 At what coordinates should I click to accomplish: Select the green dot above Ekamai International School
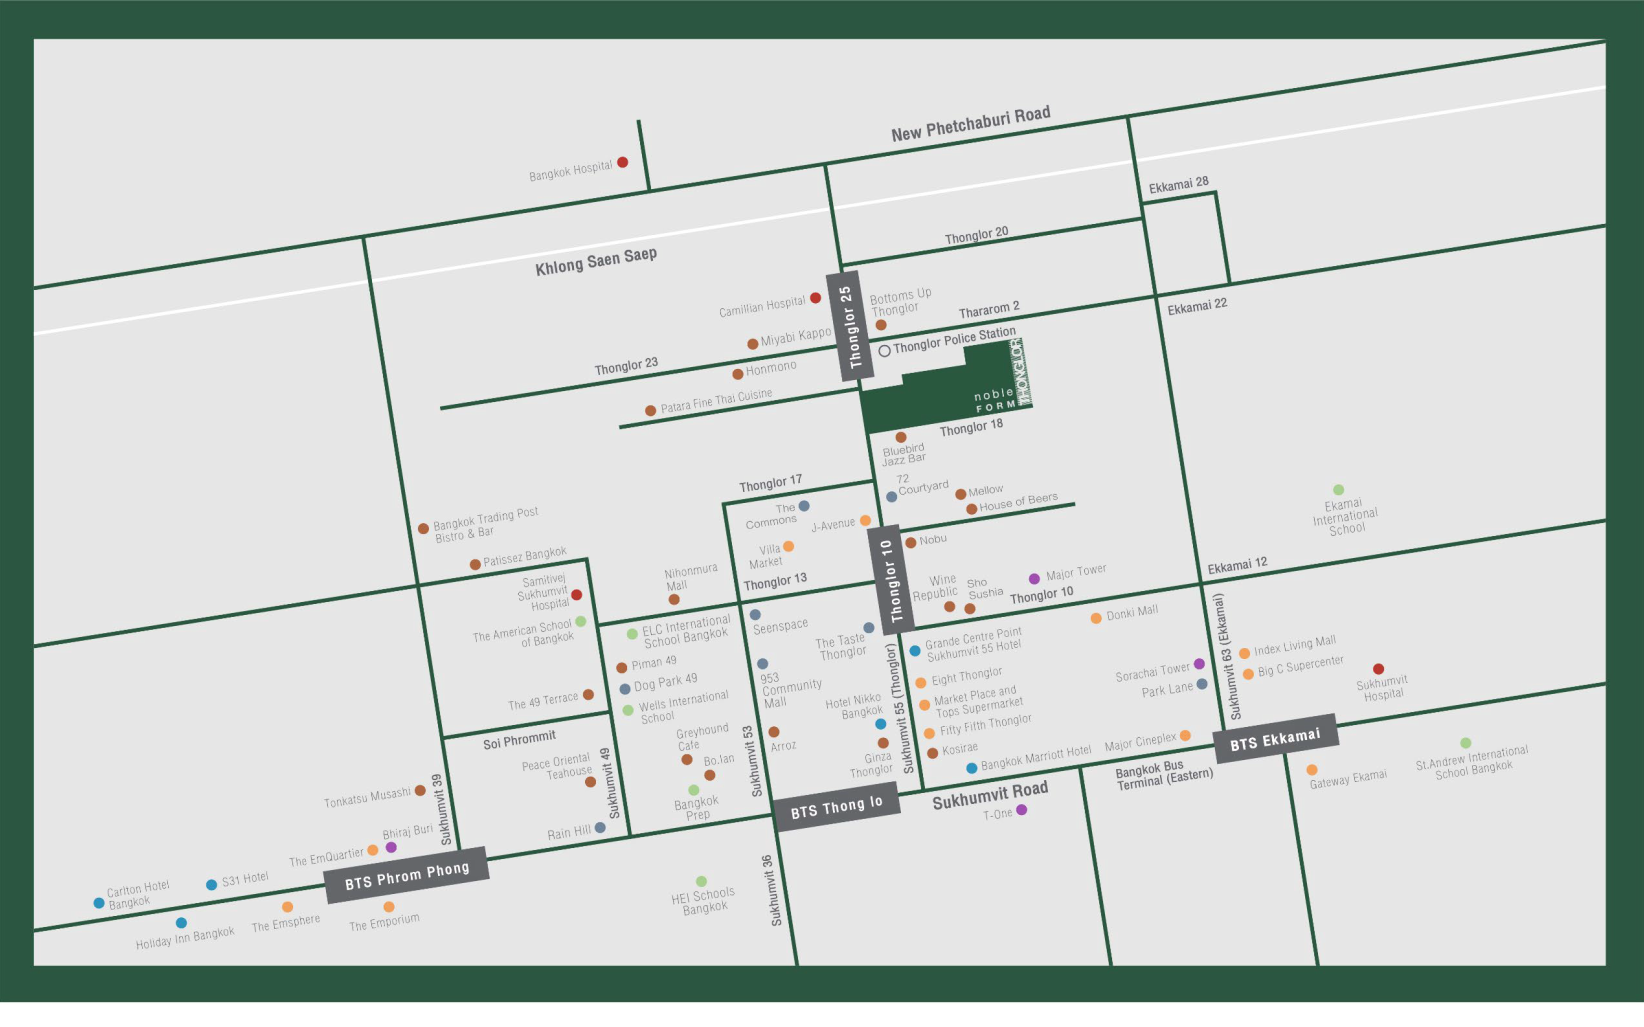[1338, 490]
